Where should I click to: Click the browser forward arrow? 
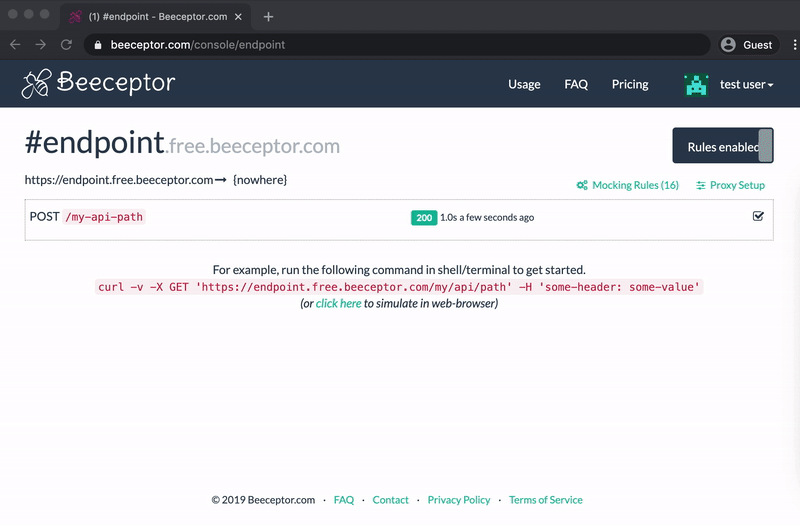coord(41,45)
